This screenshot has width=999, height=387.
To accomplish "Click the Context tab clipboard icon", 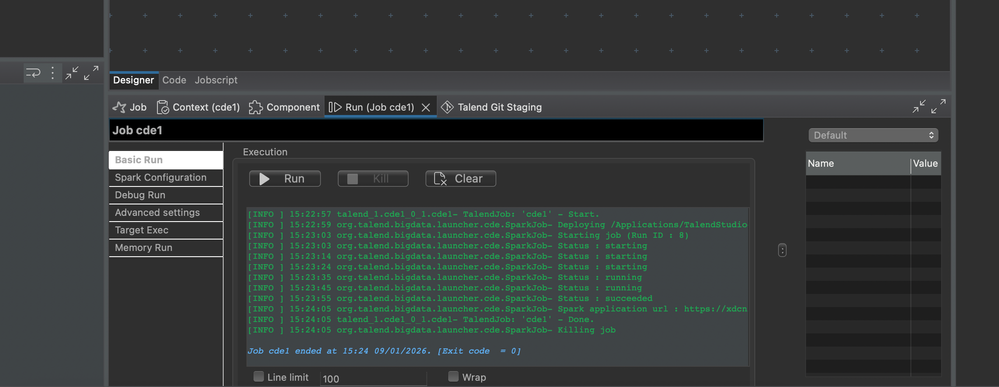I will click(x=162, y=107).
